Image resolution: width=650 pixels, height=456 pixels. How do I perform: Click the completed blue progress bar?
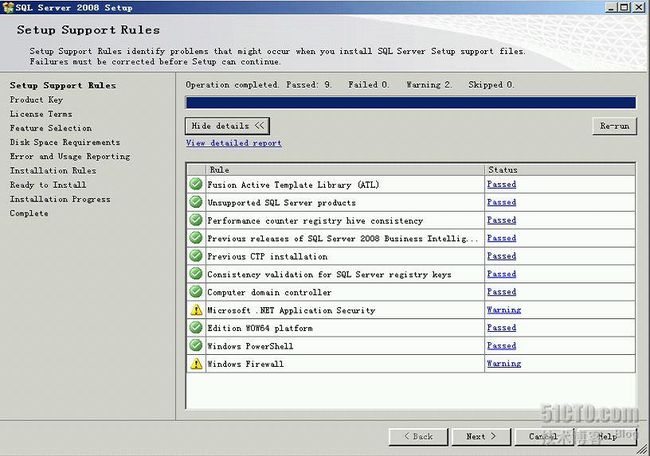411,102
